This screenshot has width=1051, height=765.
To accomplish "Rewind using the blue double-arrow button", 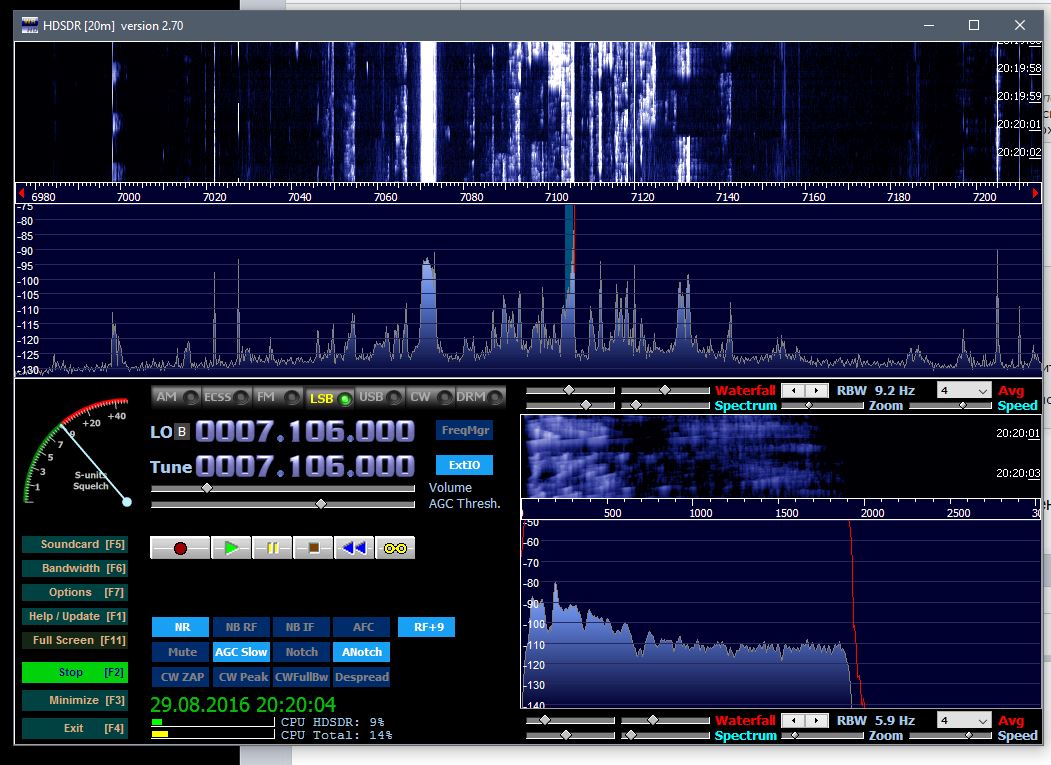I will point(354,548).
